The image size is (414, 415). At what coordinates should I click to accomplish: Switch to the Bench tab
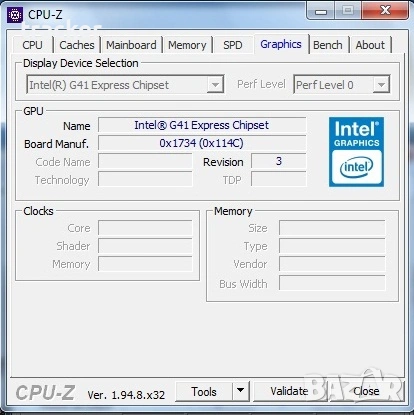[x=328, y=45]
